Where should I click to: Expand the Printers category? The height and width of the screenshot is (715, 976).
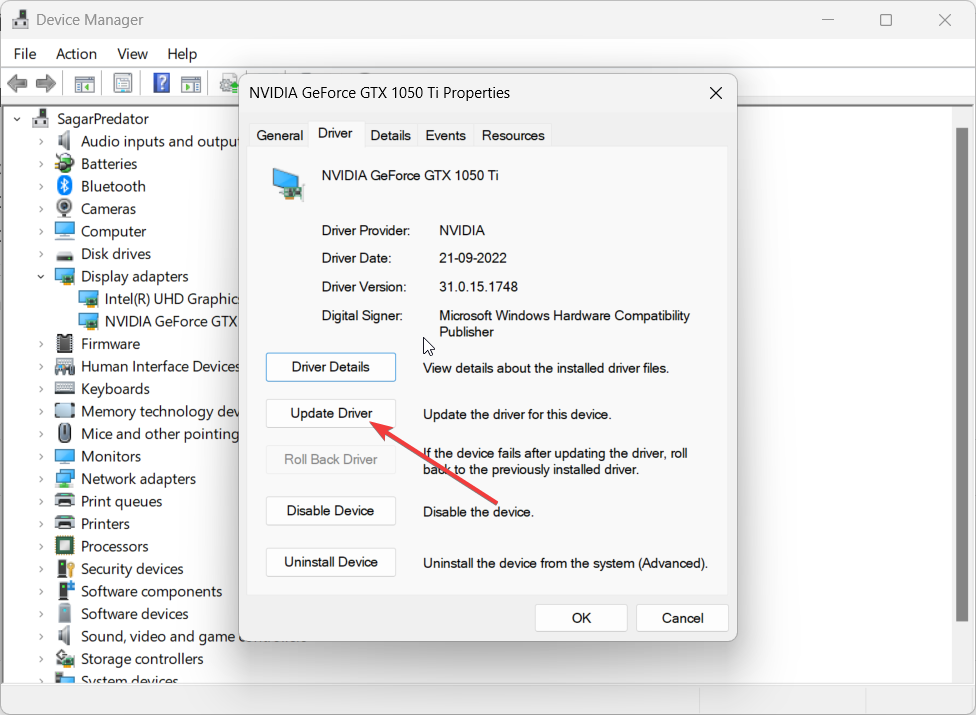[40, 524]
